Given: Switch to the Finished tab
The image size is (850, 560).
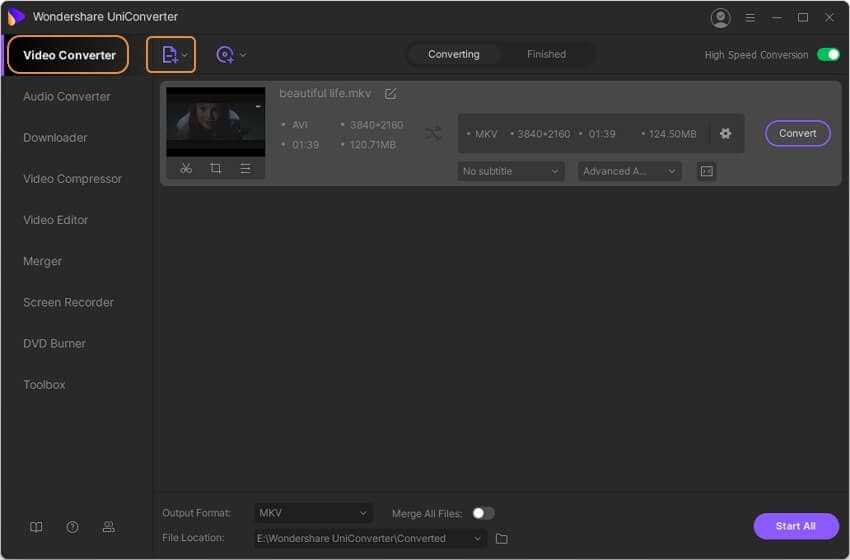Looking at the screenshot, I should click(x=546, y=54).
